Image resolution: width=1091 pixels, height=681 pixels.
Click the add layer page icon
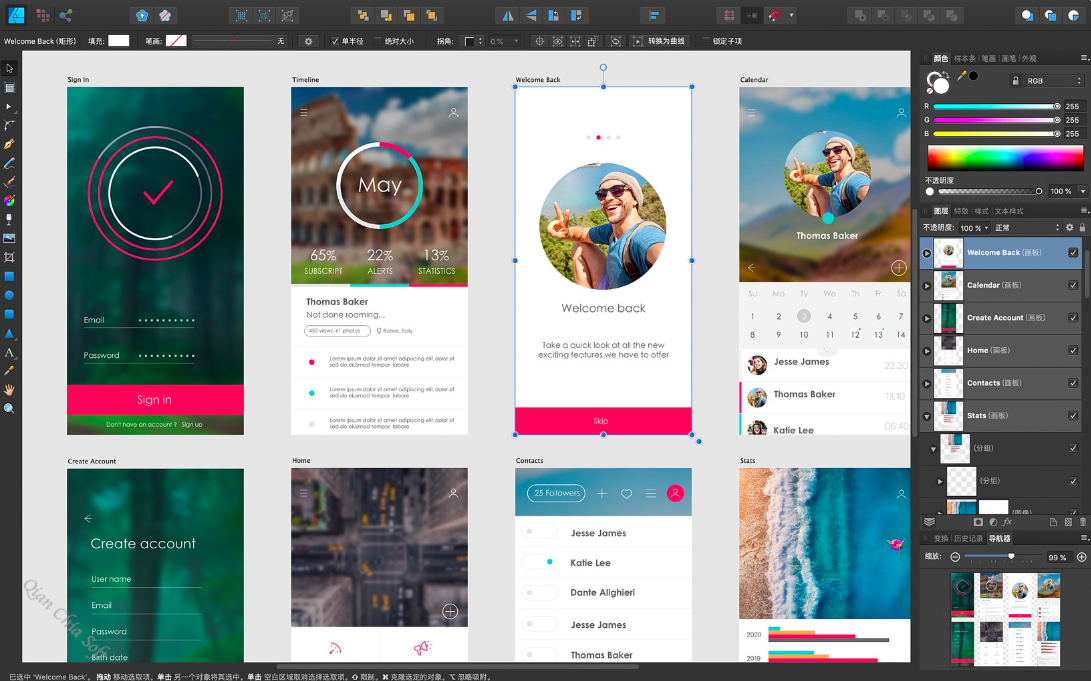pyautogui.click(x=1053, y=522)
